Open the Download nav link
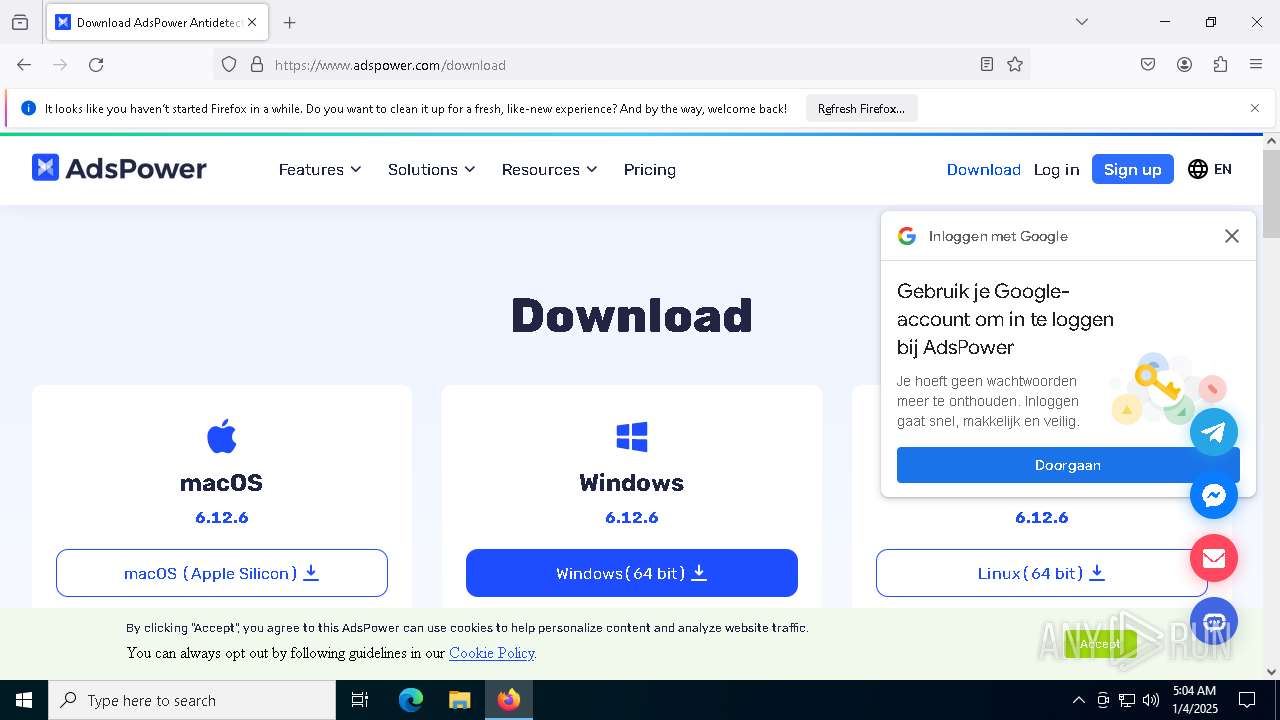Screen dimensions: 1280x720 click(984, 169)
